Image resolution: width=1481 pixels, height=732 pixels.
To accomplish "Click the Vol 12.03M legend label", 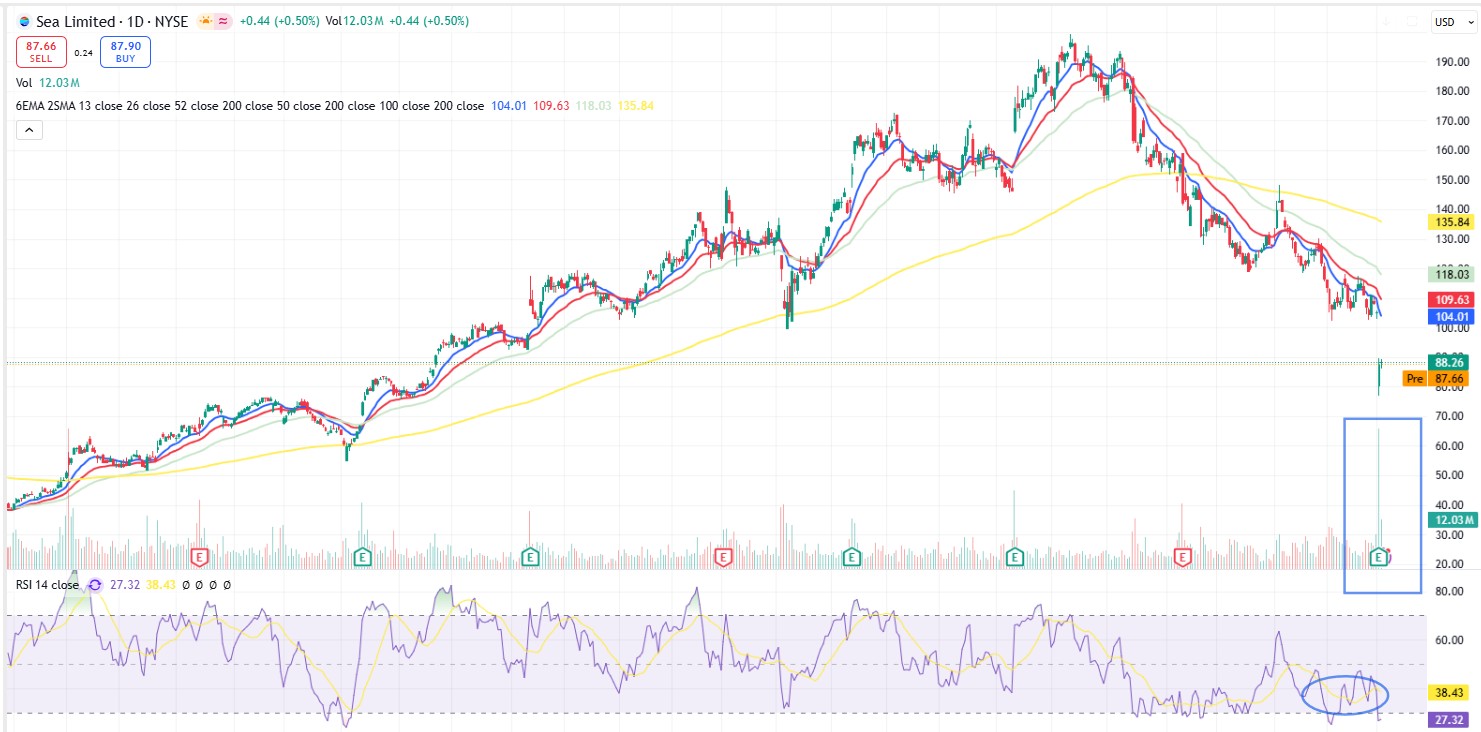I will (47, 83).
